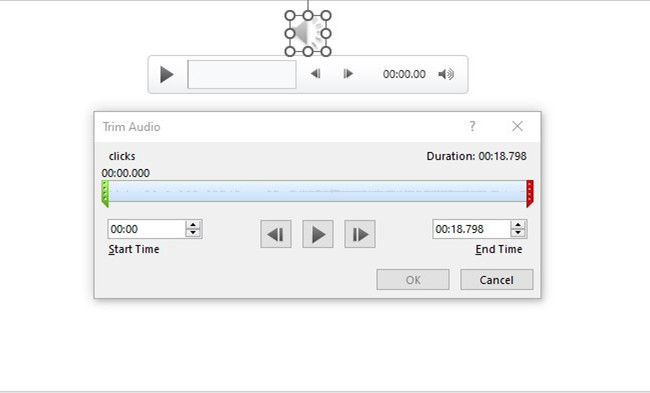The image size is (650, 393).
Task: Click the End Time label
Action: click(x=499, y=249)
